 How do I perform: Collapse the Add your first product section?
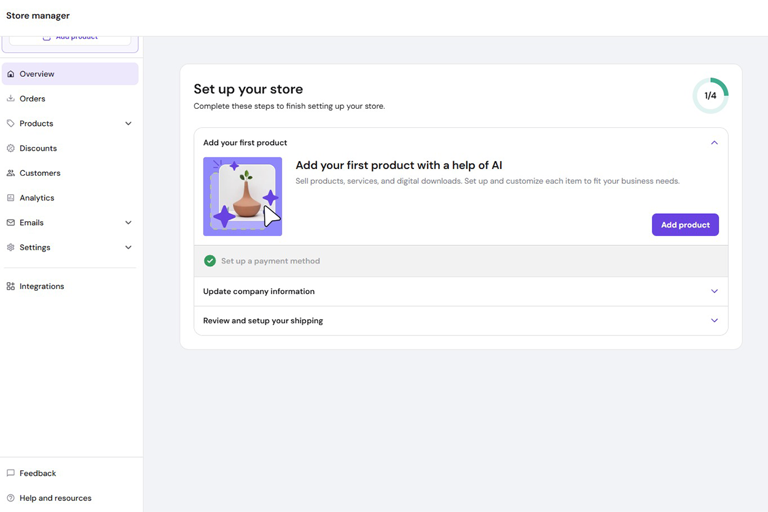tap(714, 143)
